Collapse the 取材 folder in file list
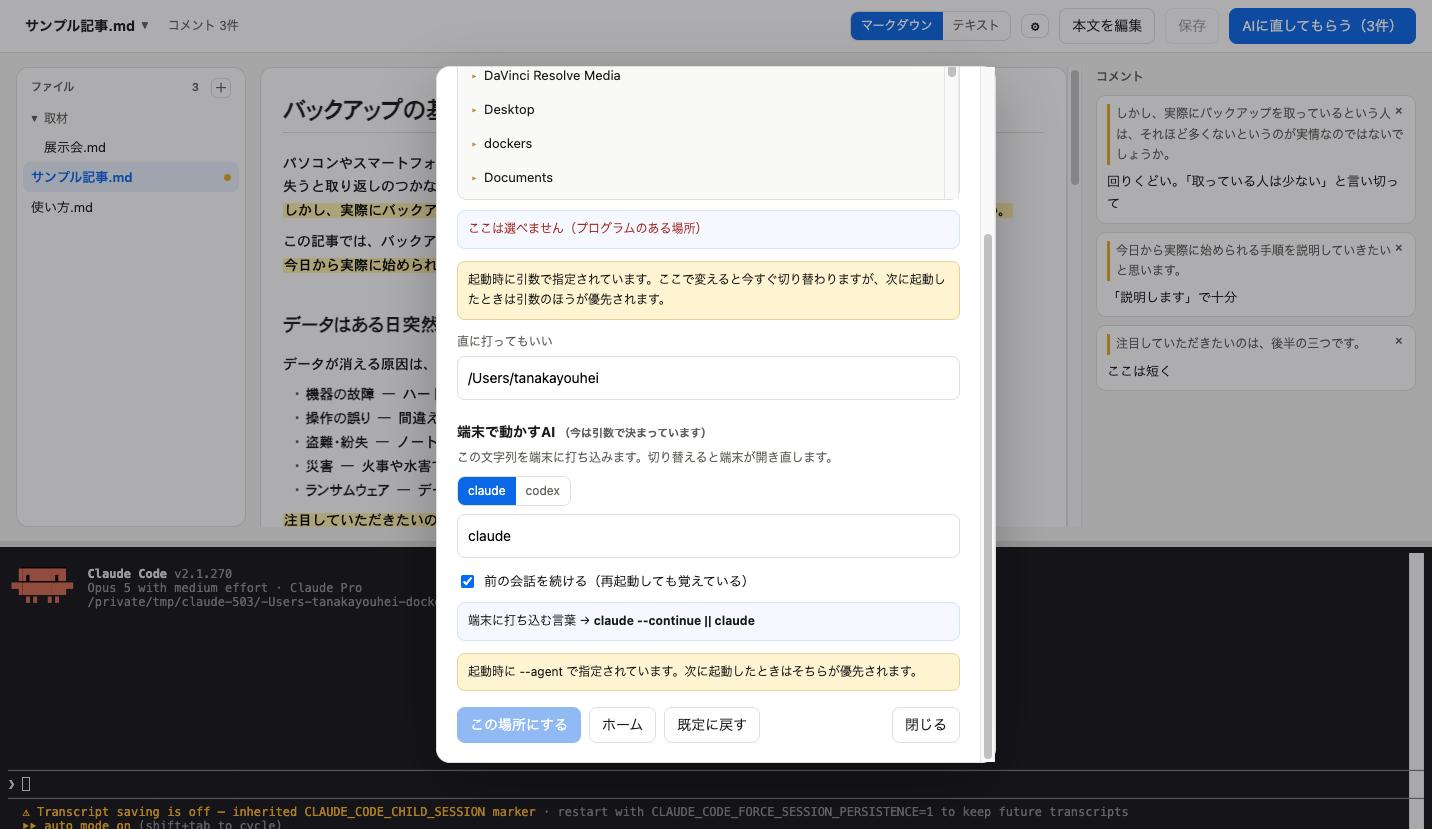The image size is (1432, 829). [x=35, y=118]
